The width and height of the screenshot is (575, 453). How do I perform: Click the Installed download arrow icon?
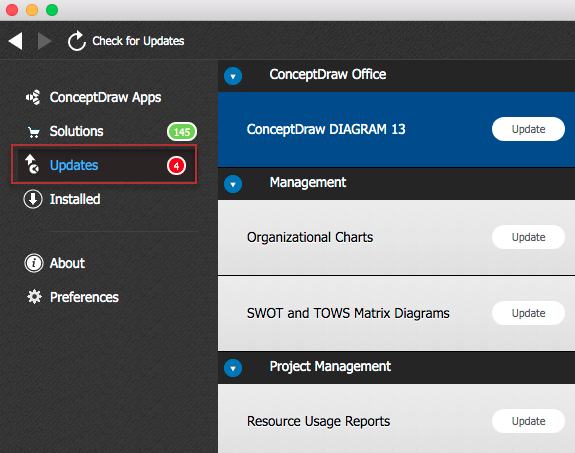(33, 199)
